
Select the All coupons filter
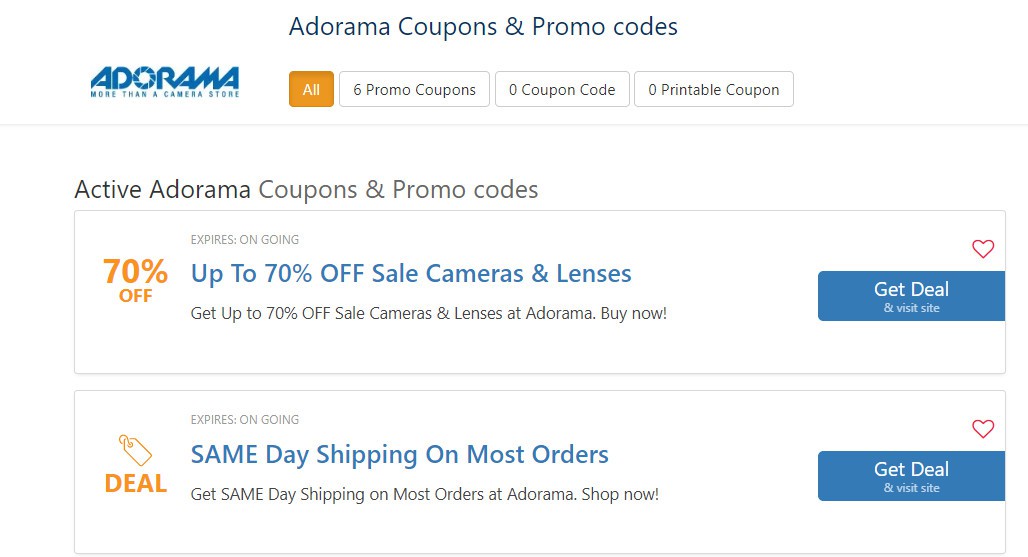(311, 89)
